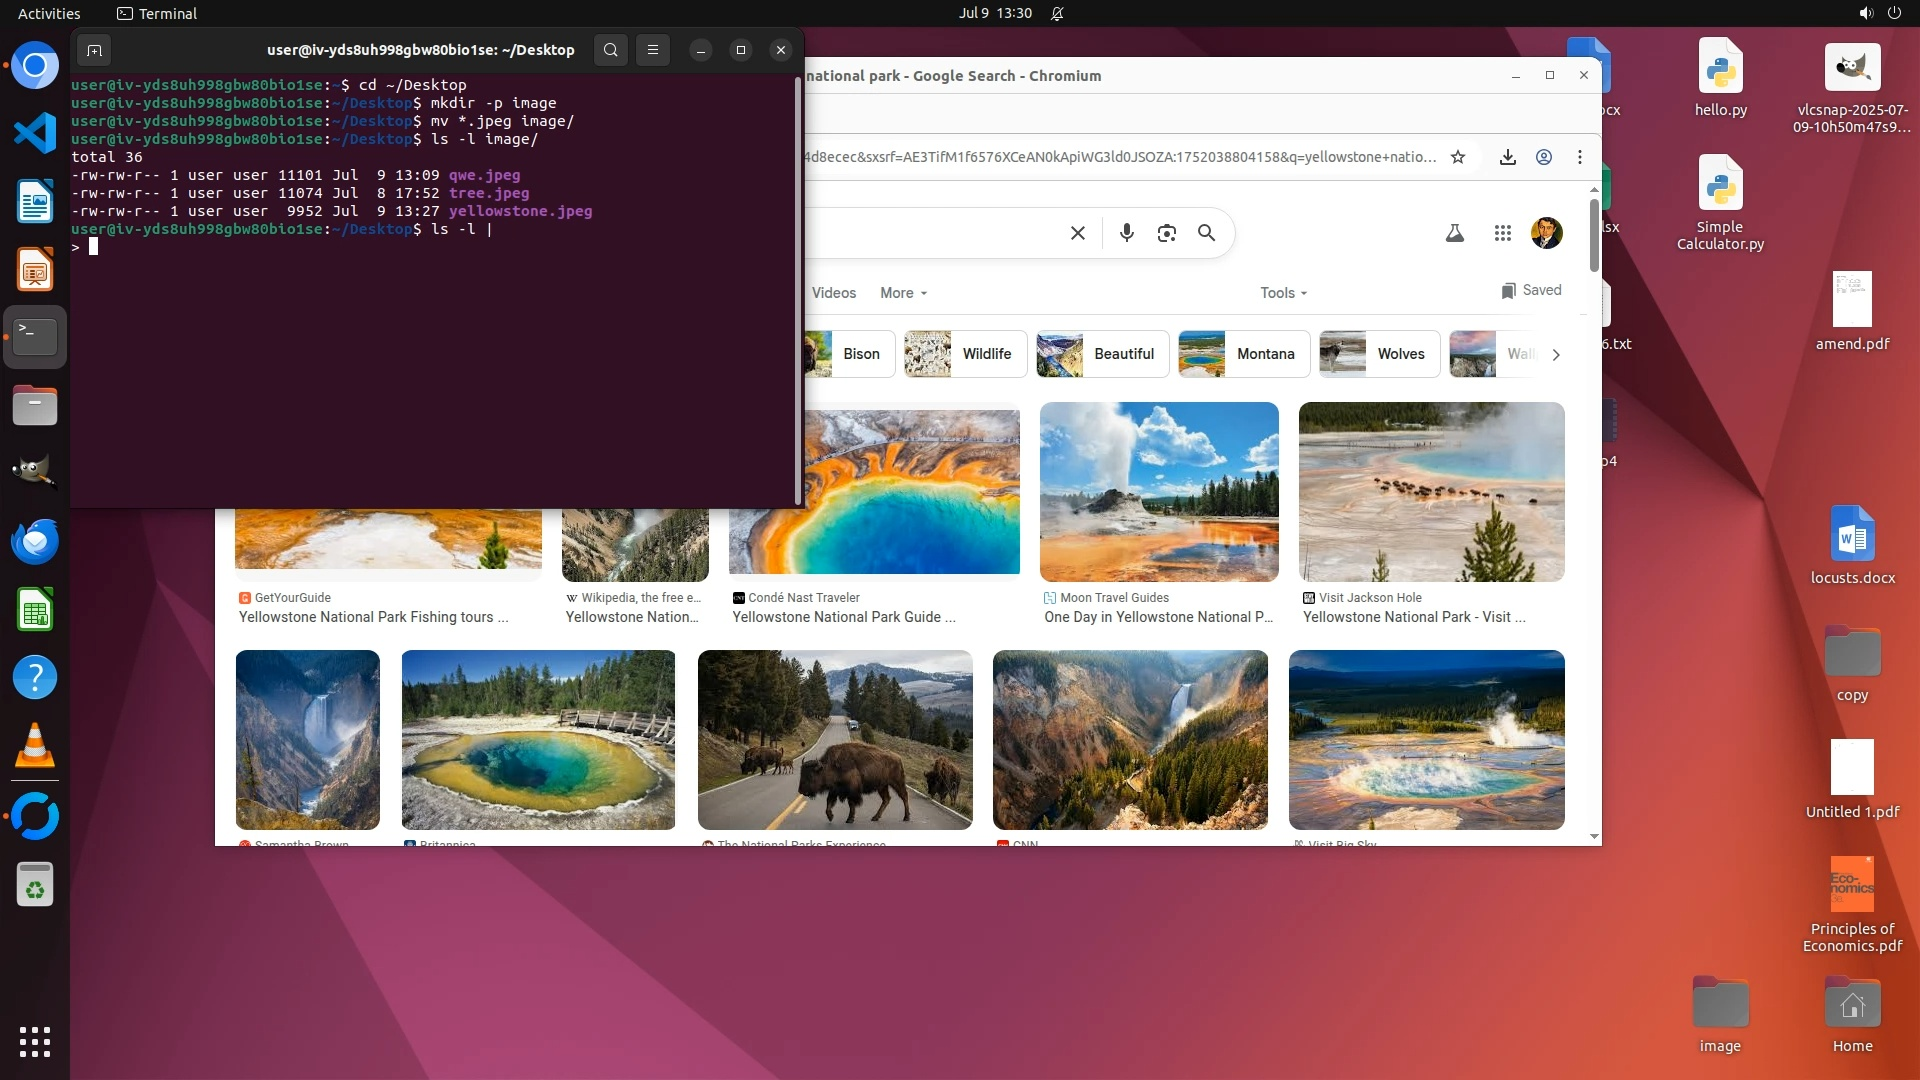Image resolution: width=1920 pixels, height=1080 pixels.
Task: Open the terminal hamburger menu
Action: (653, 50)
